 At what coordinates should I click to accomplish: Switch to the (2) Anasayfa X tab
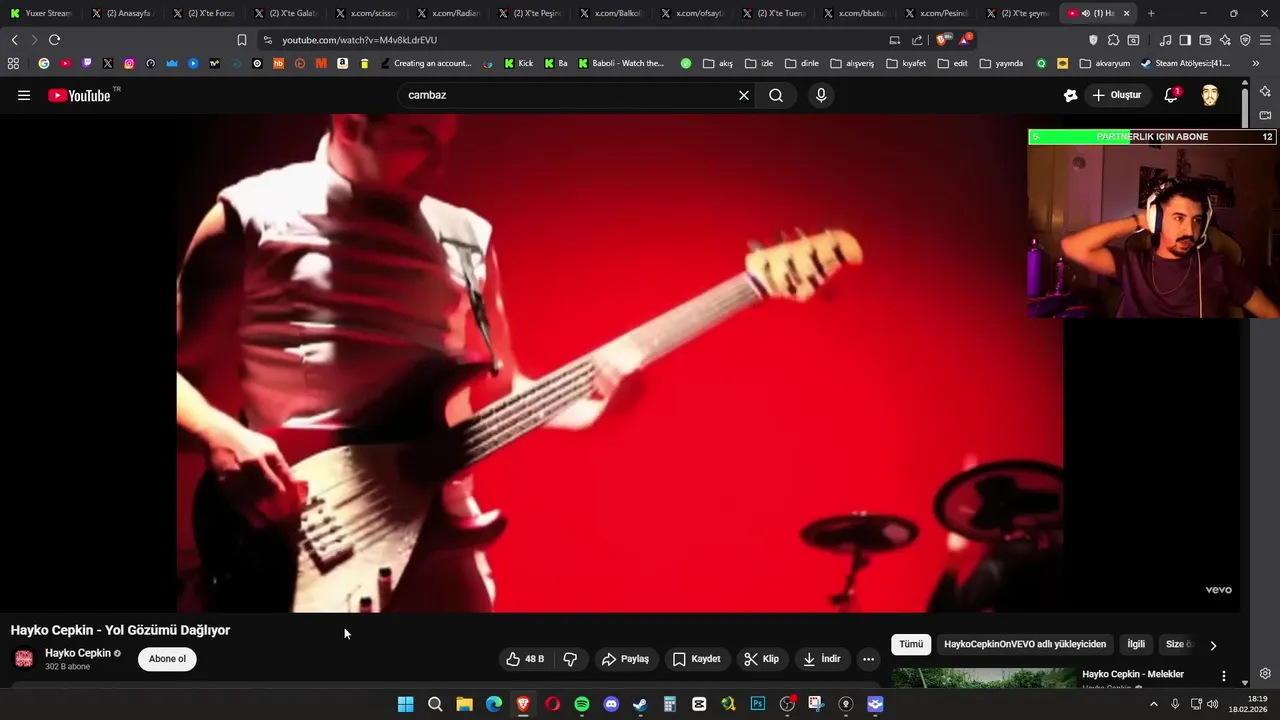pos(122,13)
